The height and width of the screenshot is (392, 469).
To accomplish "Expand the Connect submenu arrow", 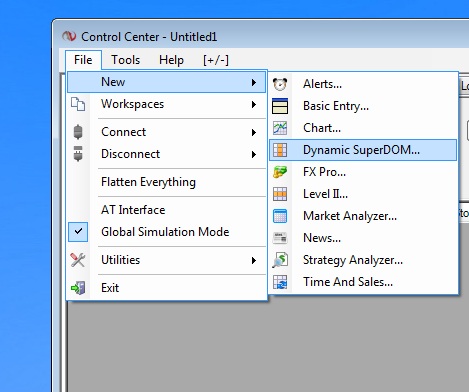I will pyautogui.click(x=254, y=133).
